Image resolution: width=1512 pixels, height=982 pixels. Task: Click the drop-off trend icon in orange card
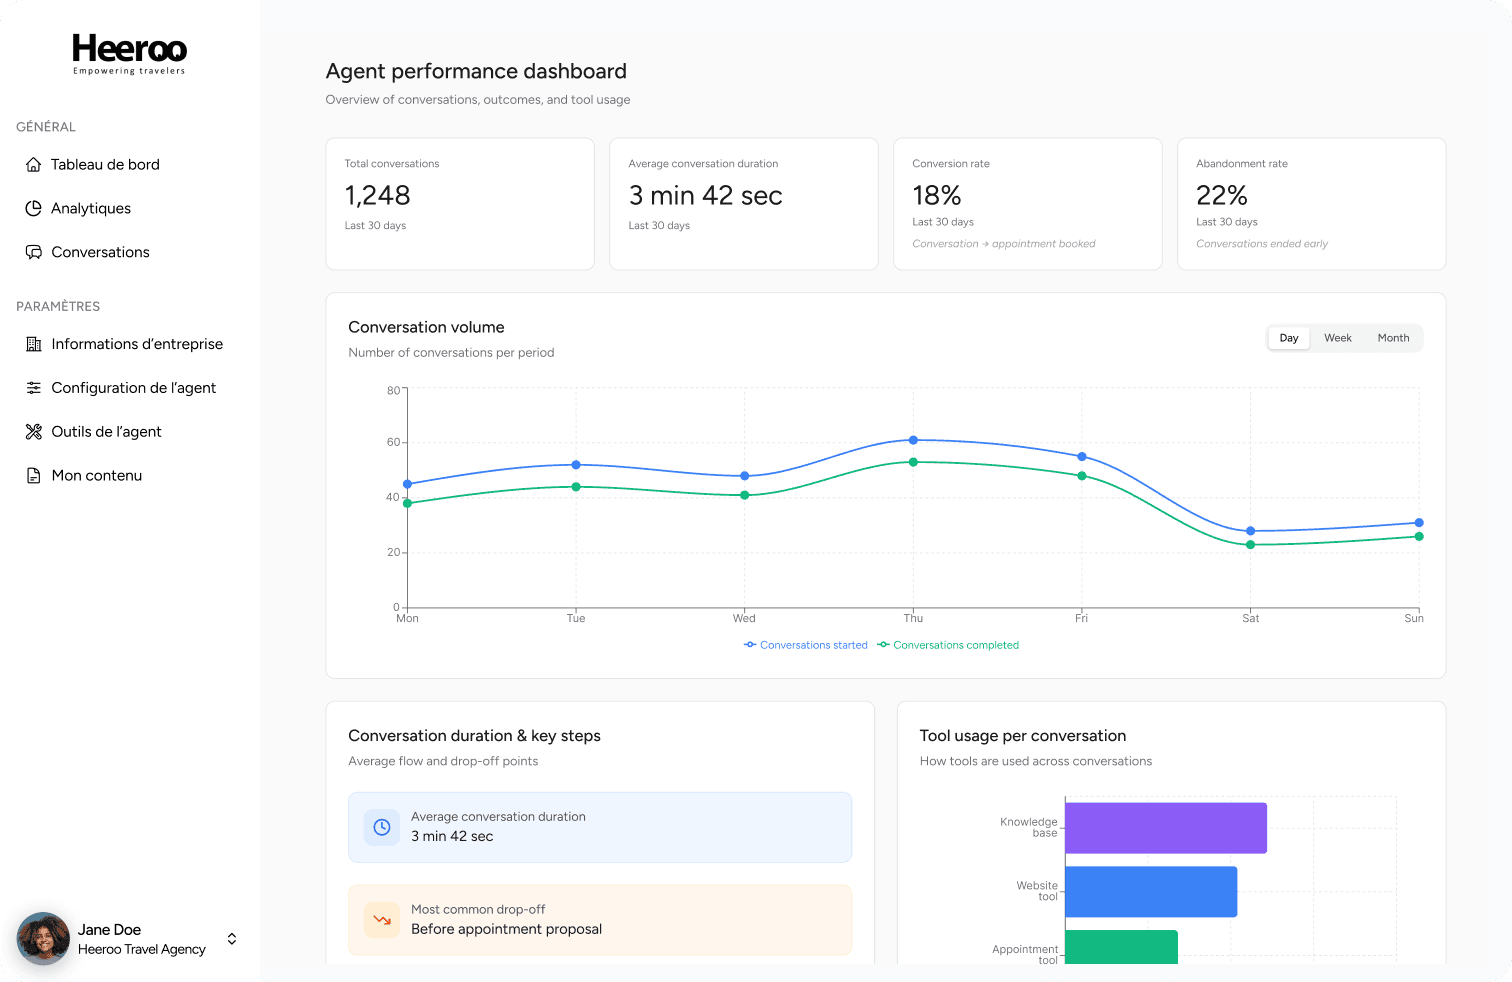click(381, 920)
